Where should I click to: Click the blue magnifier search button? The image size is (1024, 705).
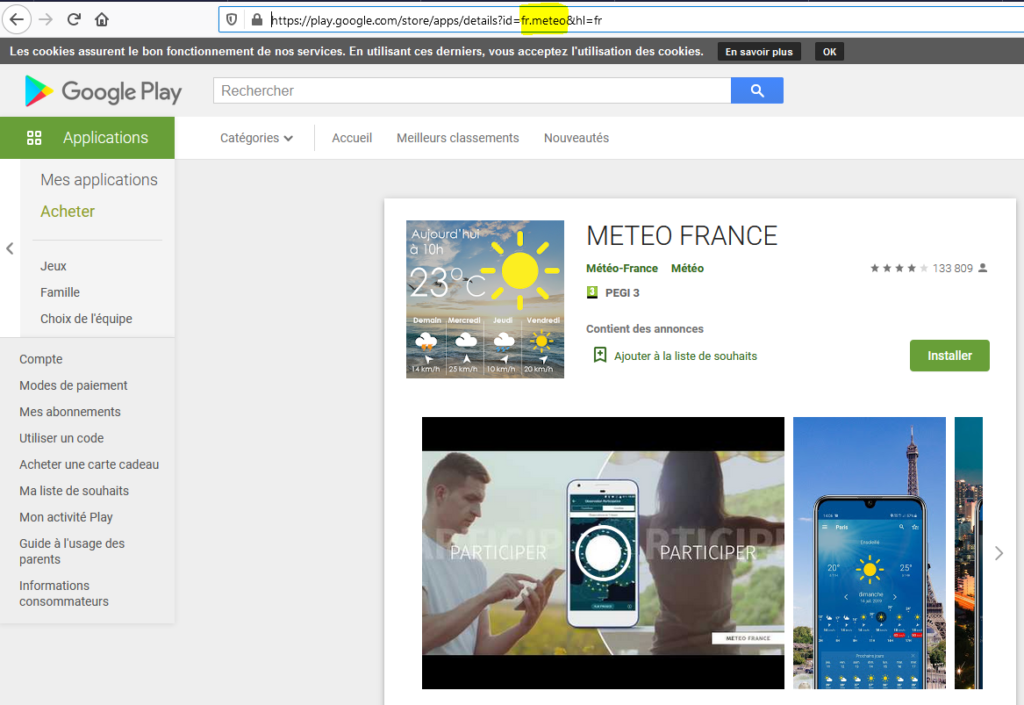tap(757, 91)
